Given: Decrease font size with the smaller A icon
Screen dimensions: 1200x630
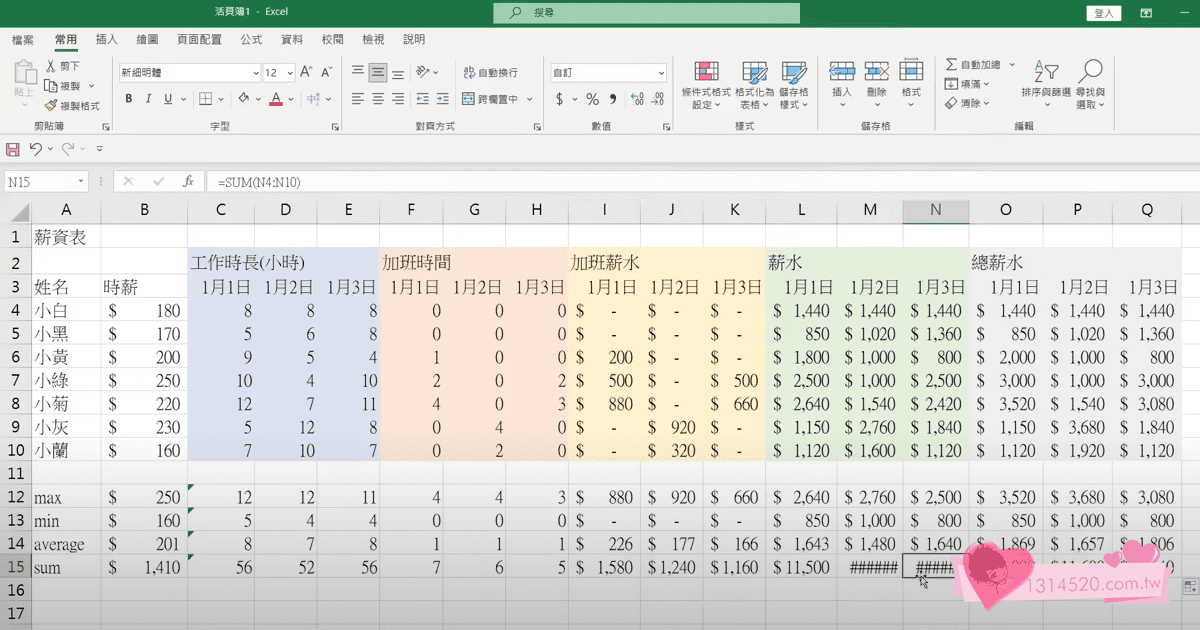Looking at the screenshot, I should [x=327, y=72].
